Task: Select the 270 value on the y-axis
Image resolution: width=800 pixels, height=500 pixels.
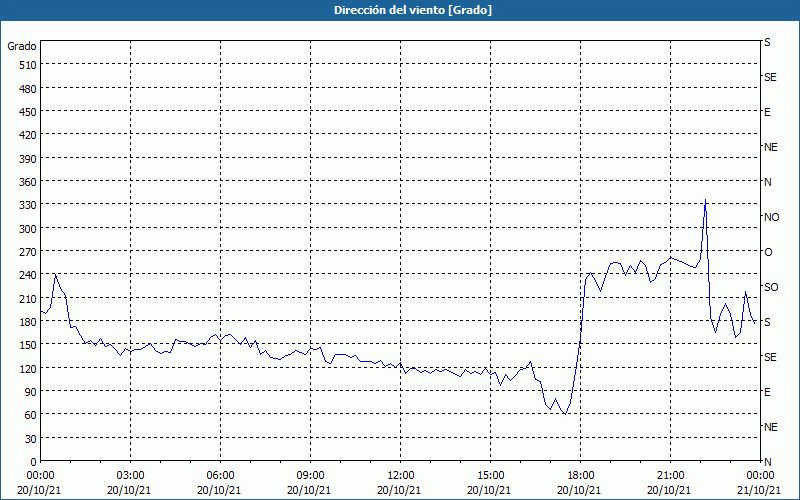Action: click(x=28, y=252)
